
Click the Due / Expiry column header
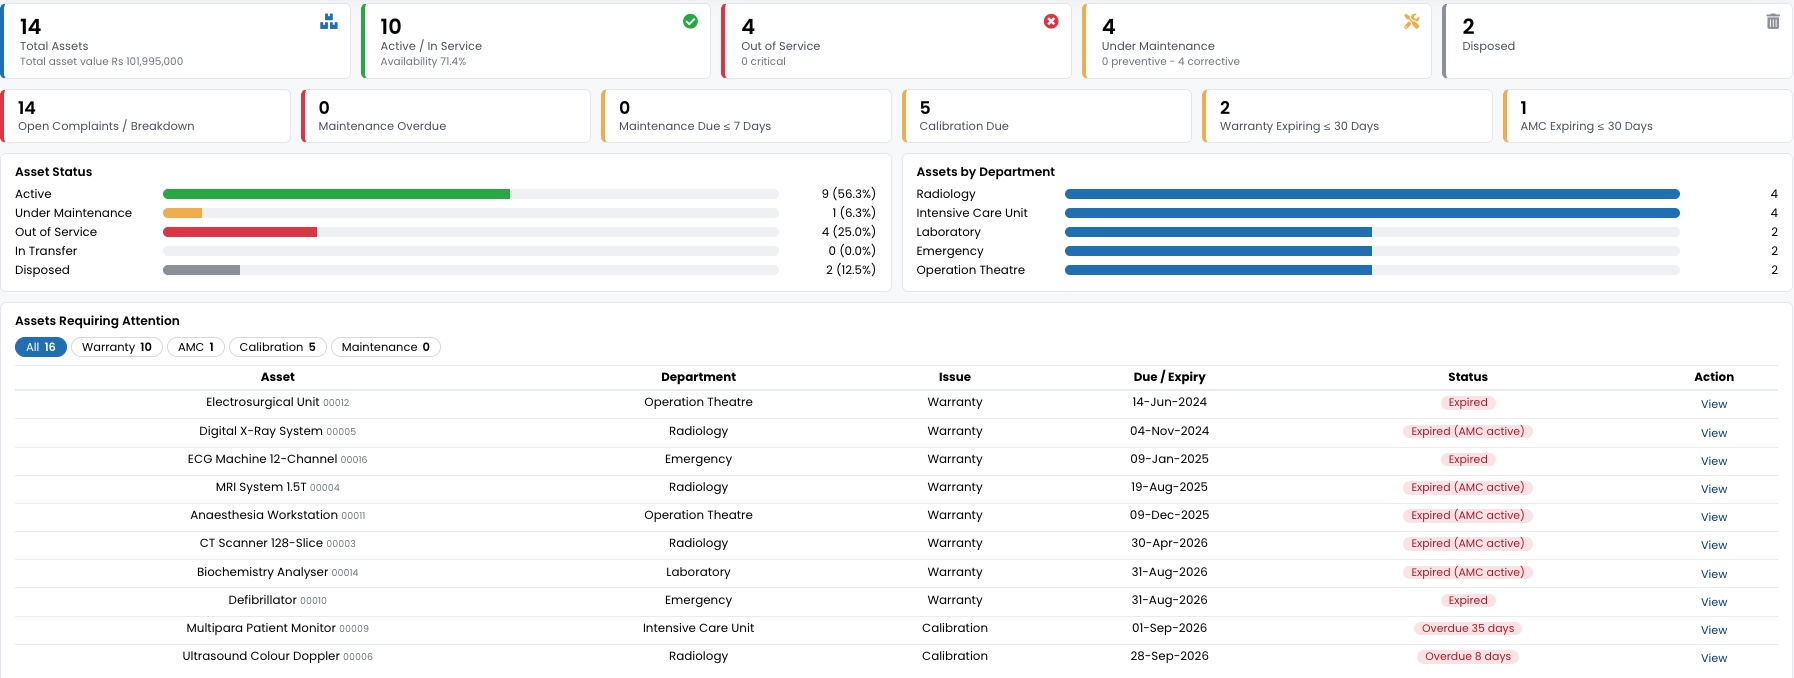[1169, 377]
